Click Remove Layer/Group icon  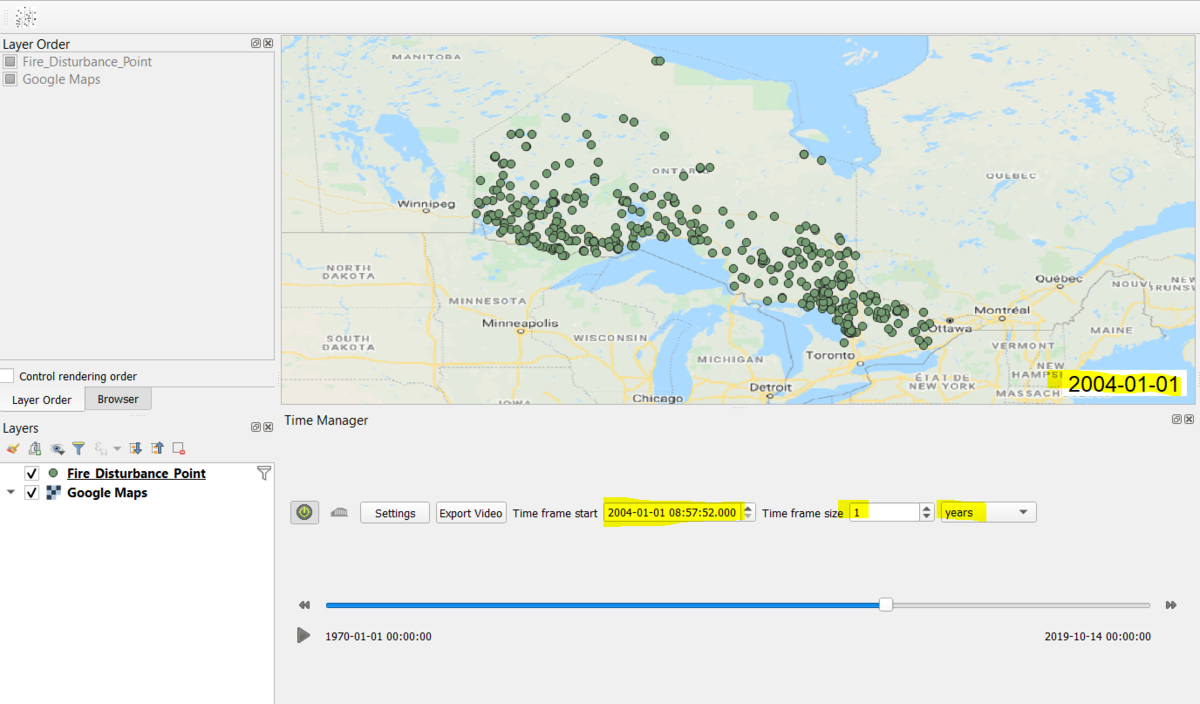pyautogui.click(x=179, y=449)
